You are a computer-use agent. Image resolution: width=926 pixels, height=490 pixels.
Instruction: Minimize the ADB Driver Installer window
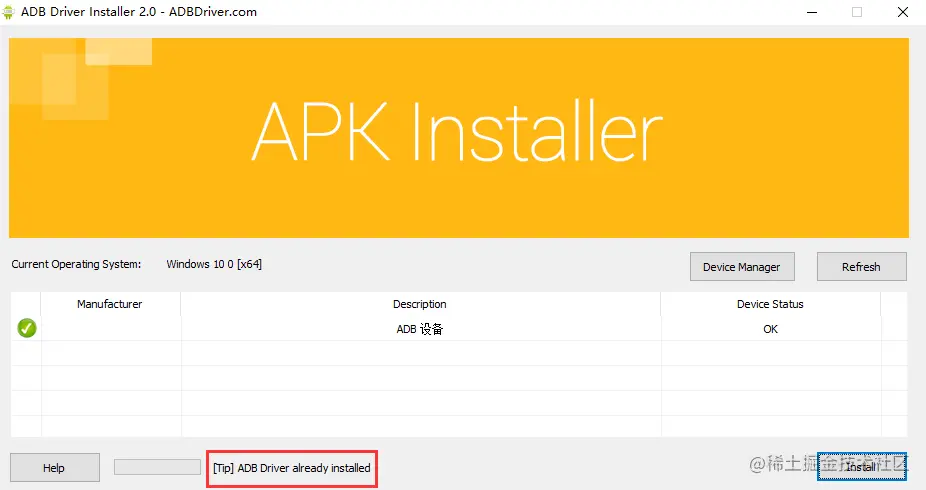tap(812, 12)
